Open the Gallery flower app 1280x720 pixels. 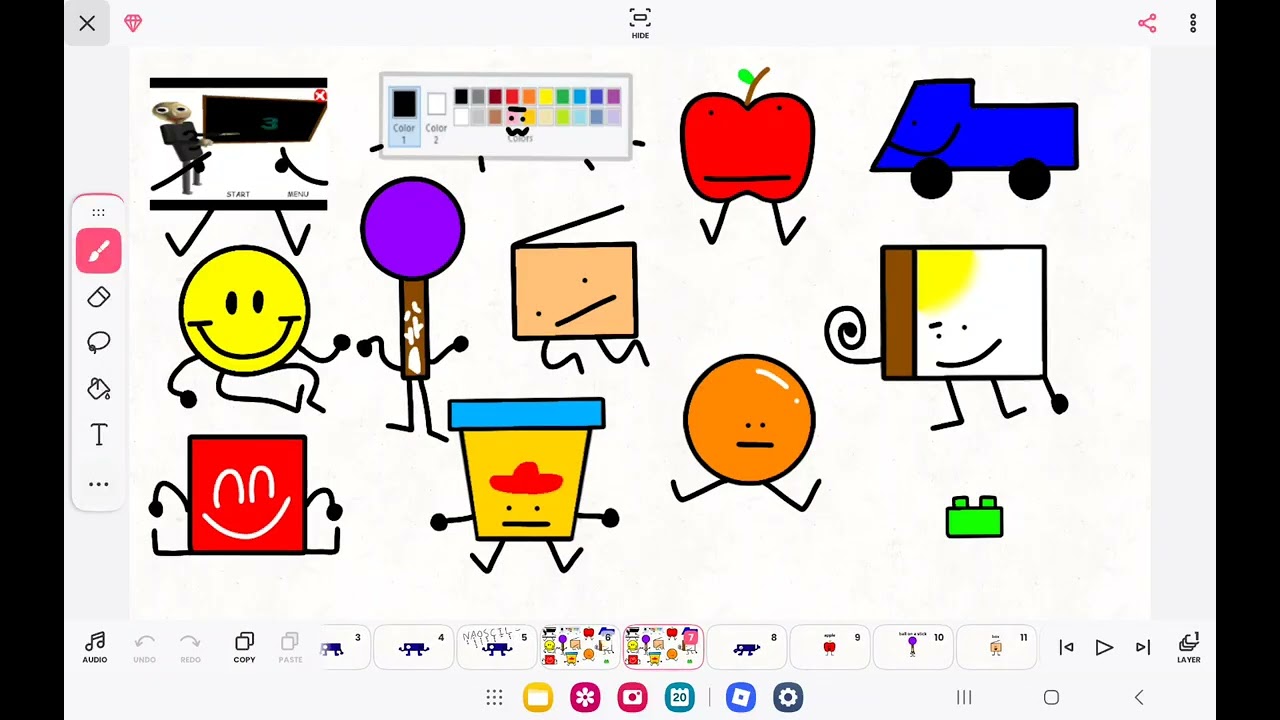click(x=585, y=697)
